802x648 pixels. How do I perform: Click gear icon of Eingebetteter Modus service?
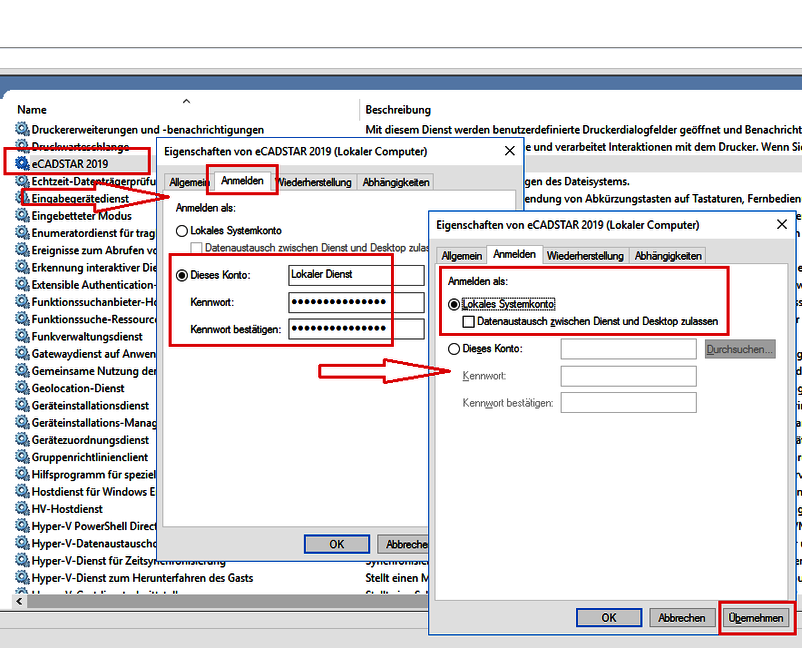(x=22, y=215)
